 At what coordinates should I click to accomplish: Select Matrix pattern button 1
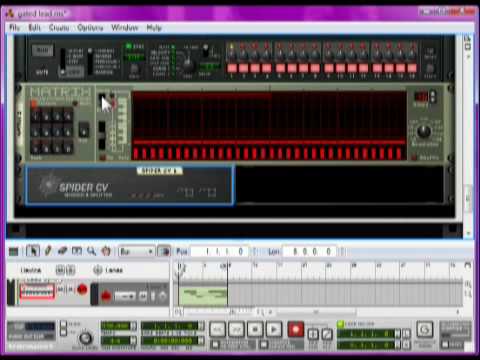(36, 116)
